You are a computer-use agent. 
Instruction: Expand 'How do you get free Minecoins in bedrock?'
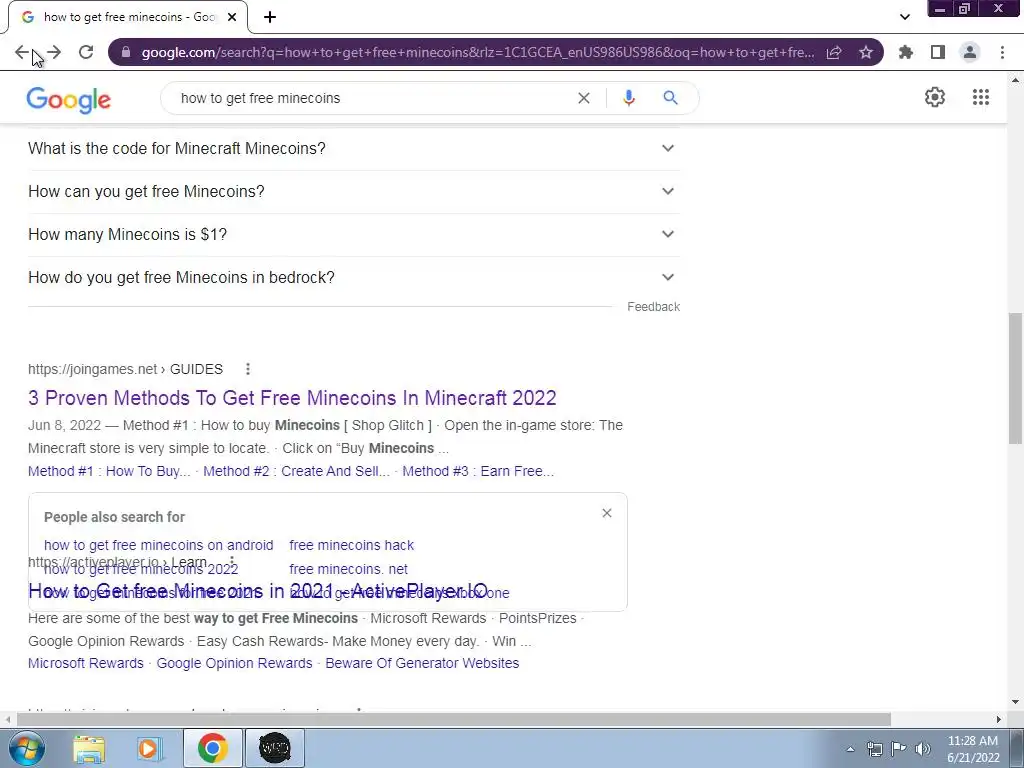(353, 278)
